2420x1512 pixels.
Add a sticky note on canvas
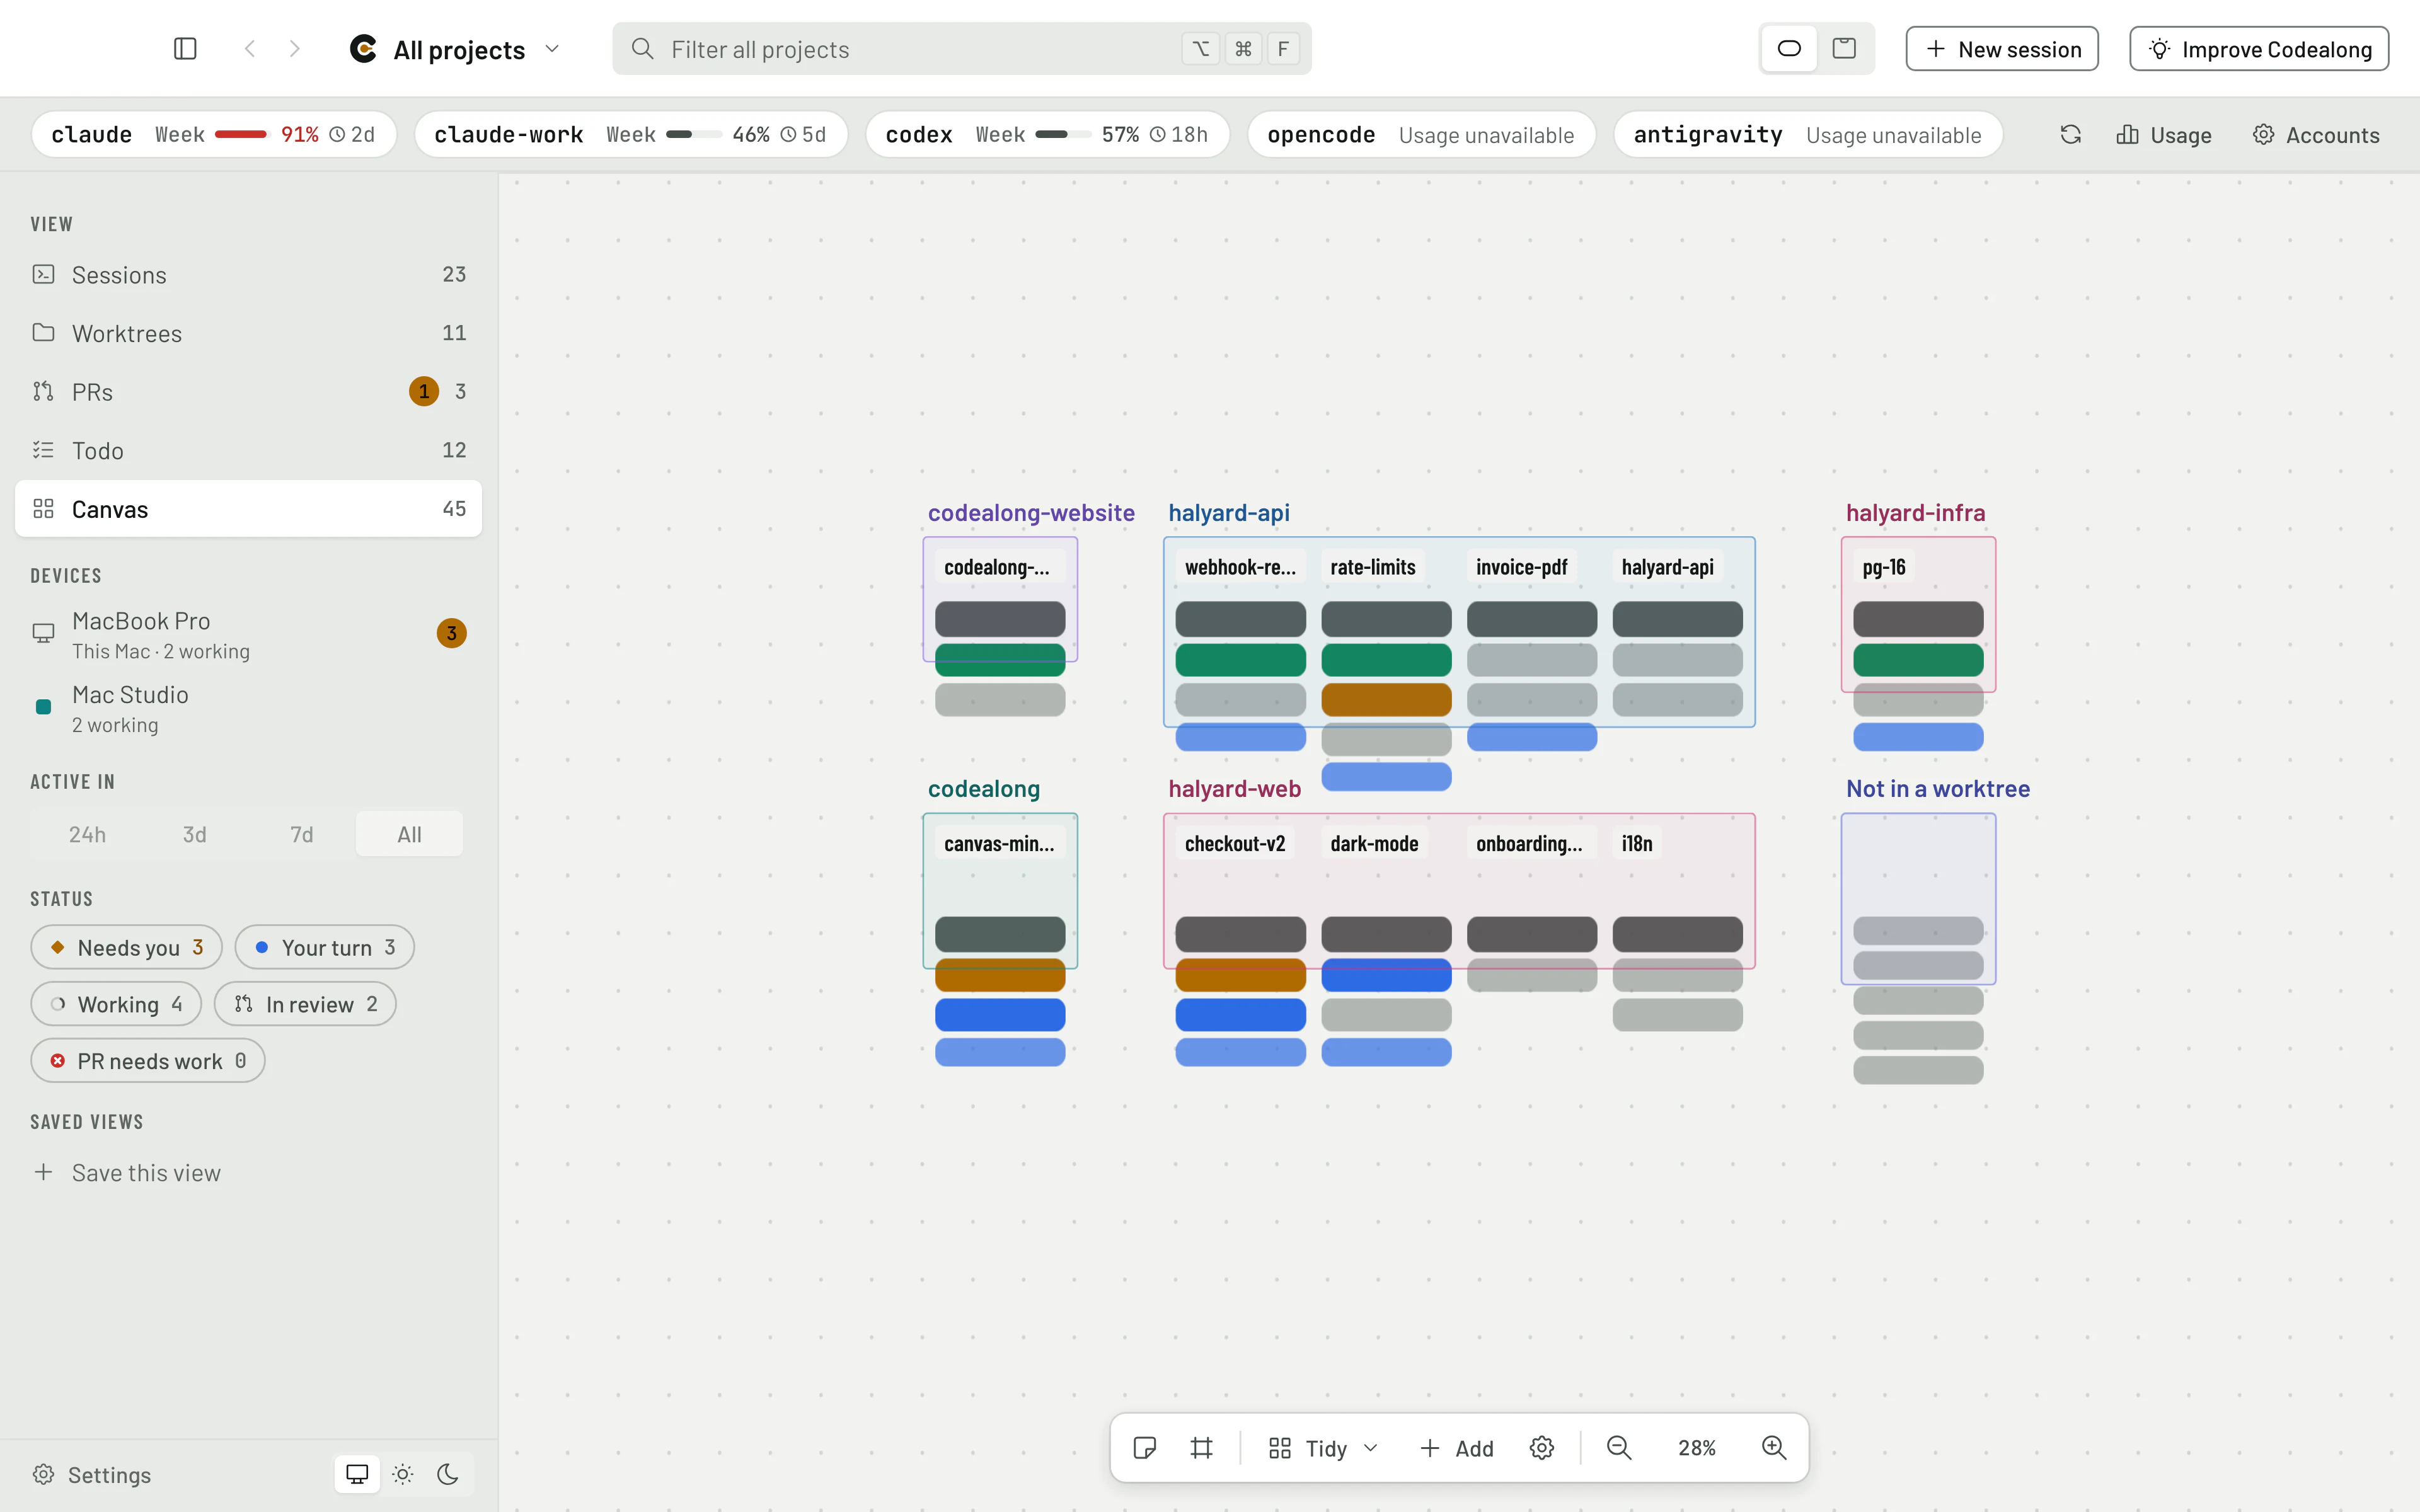(x=1145, y=1448)
